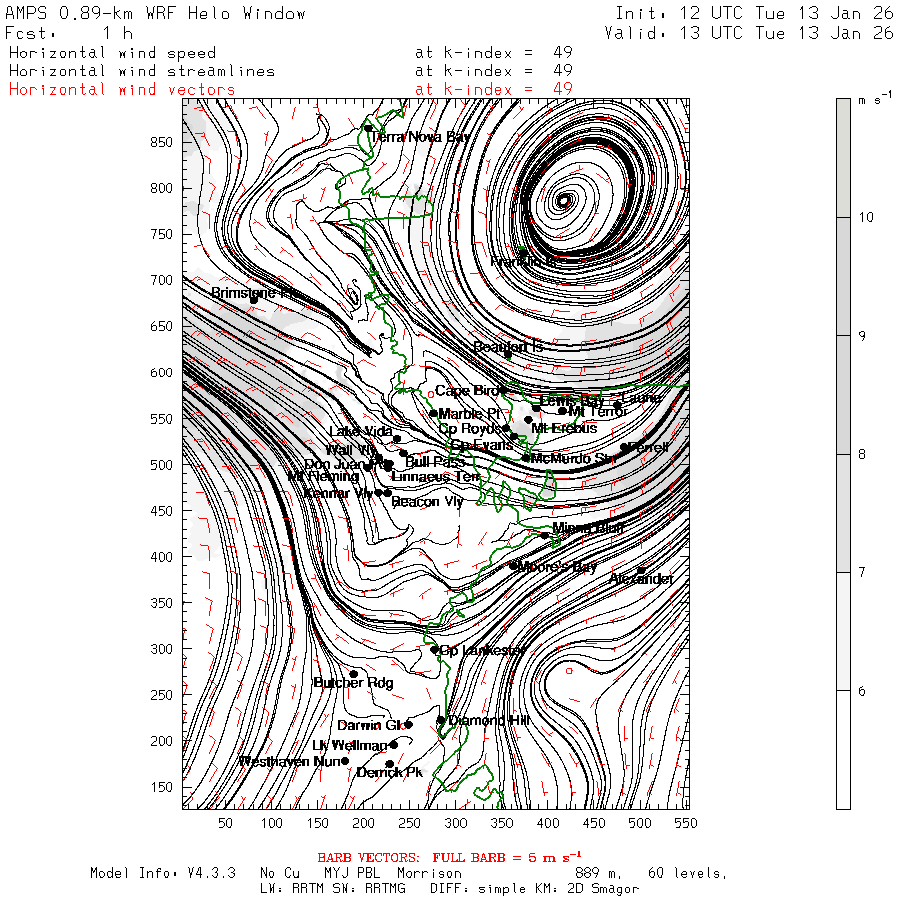
Task: Click the Init 12 UTC date text
Action: (754, 13)
